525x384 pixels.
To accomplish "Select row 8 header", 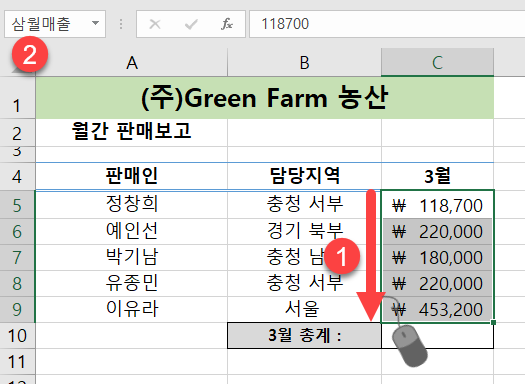I will 17,284.
